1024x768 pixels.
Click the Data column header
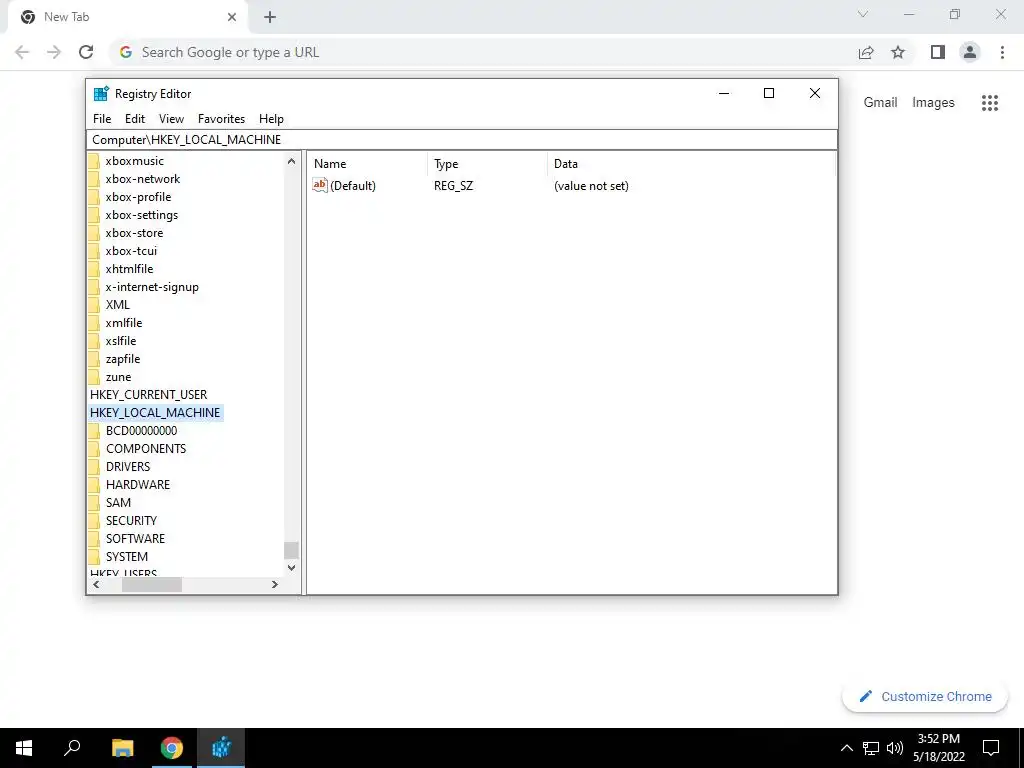691,164
